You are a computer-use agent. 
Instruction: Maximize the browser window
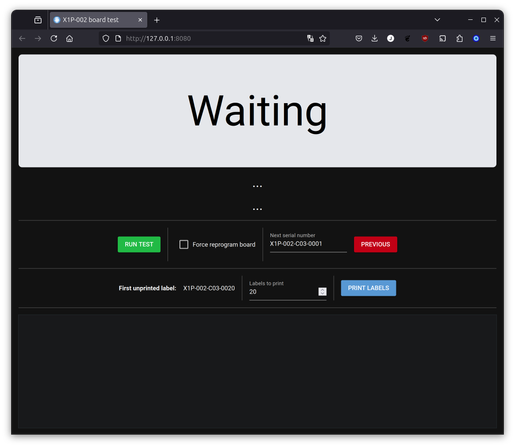[x=483, y=20]
